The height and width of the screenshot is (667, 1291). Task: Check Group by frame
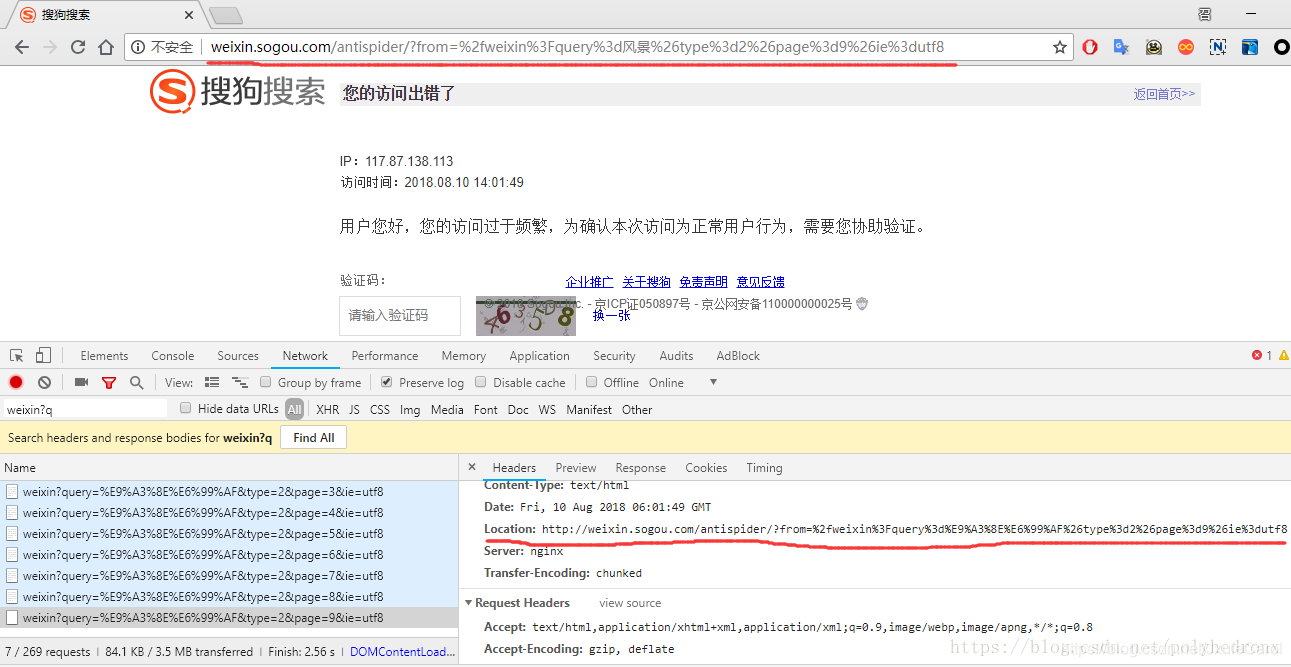point(265,382)
